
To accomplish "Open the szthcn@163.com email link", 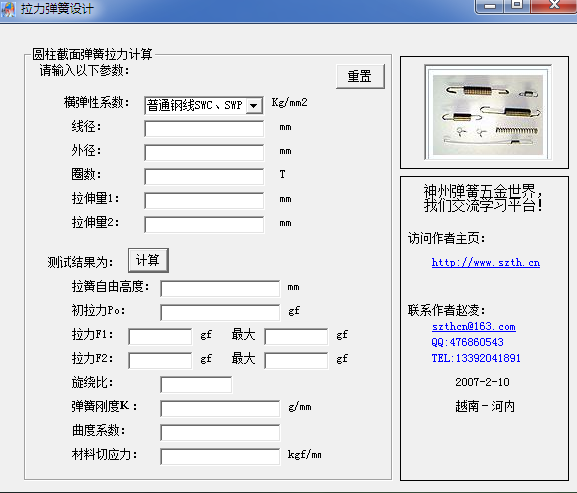I will [x=474, y=326].
